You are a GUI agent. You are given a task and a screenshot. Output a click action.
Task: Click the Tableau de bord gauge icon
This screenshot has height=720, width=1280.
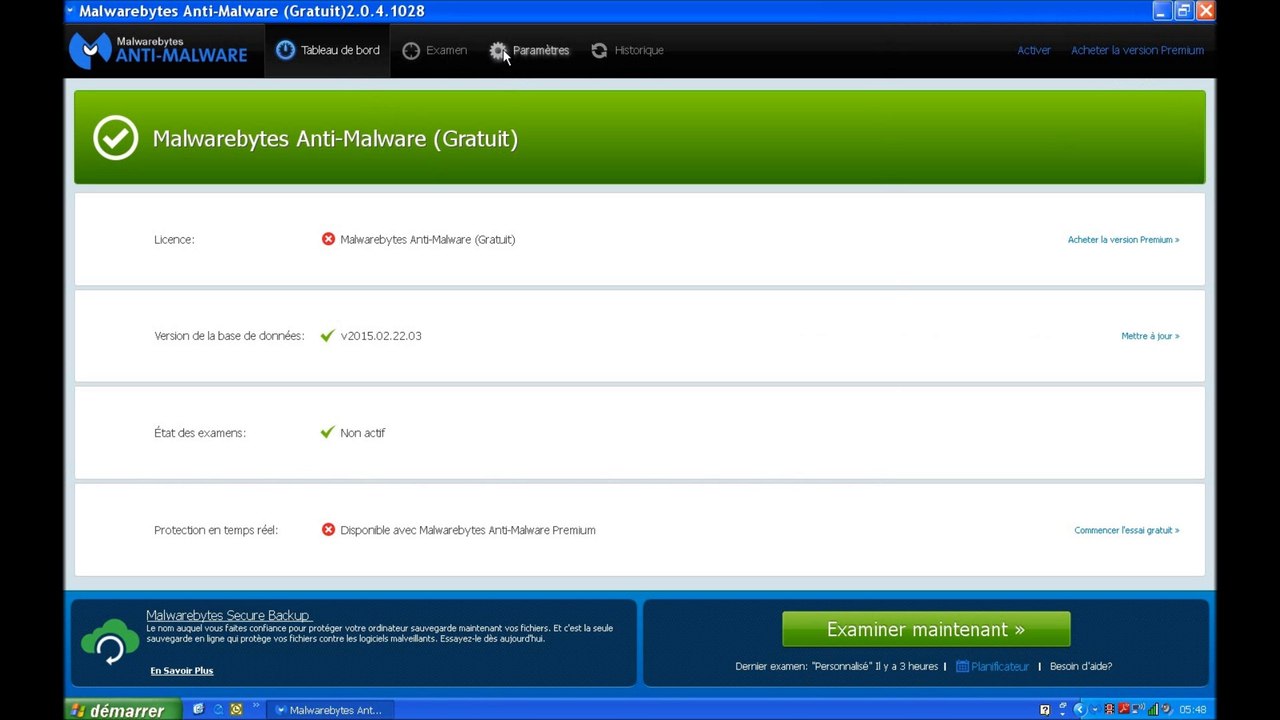pos(285,49)
